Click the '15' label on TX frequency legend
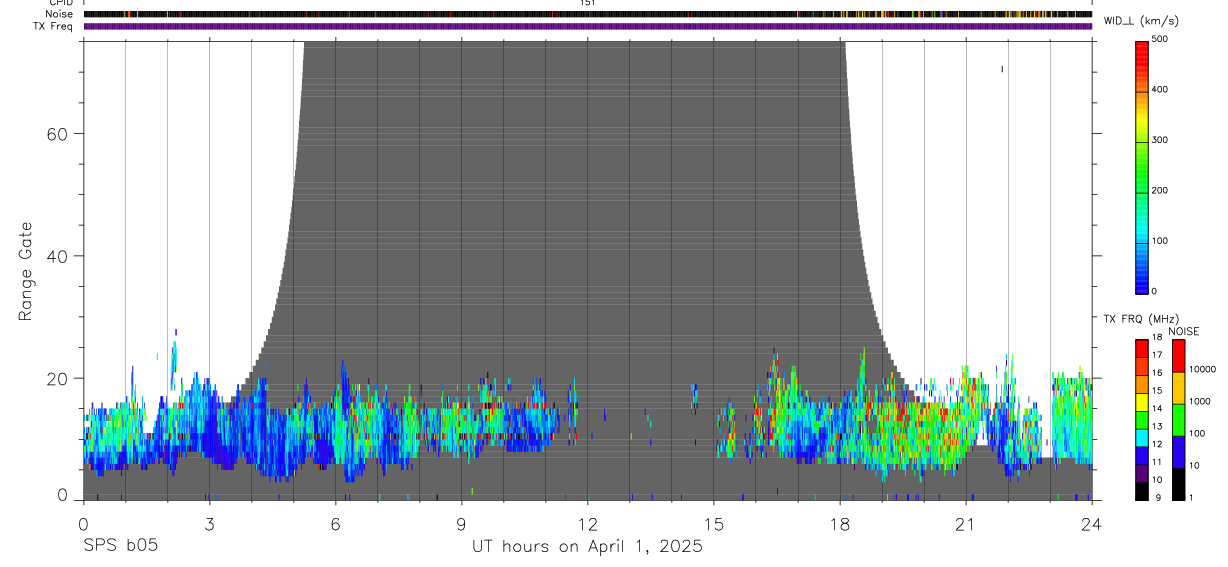This screenshot has height=567, width=1228. (1157, 392)
